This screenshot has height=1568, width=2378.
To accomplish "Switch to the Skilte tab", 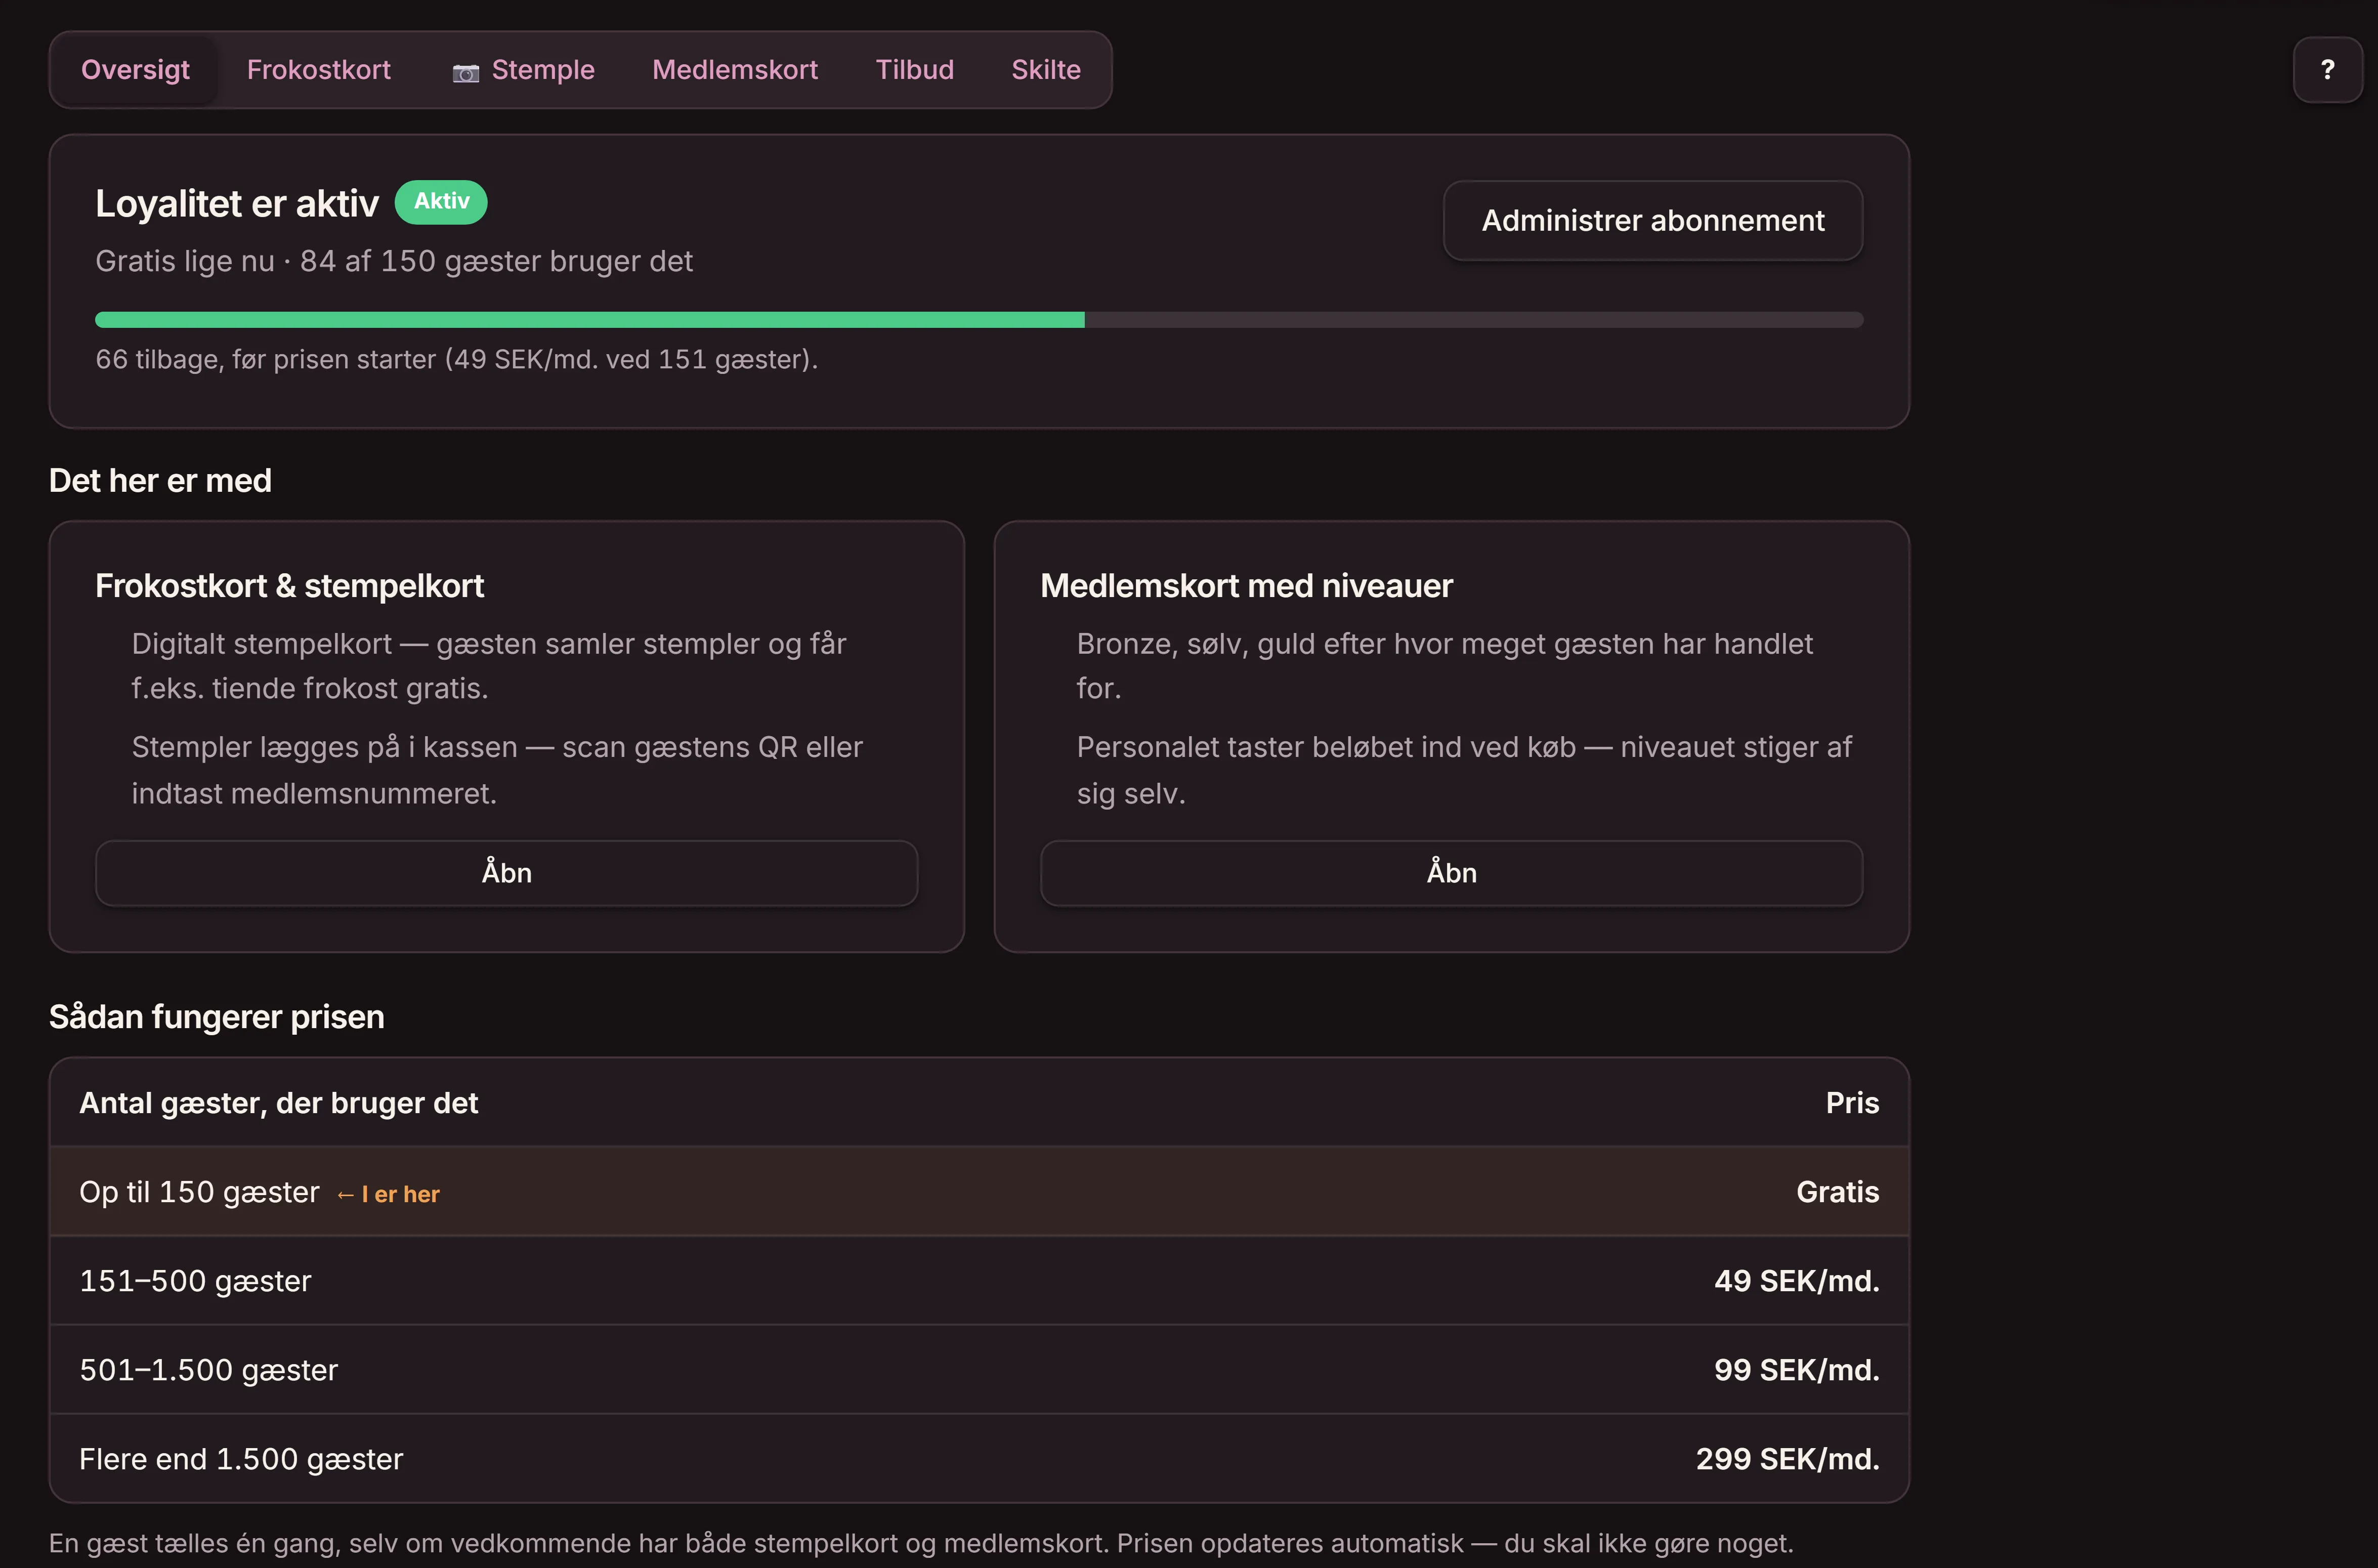I will [1045, 70].
